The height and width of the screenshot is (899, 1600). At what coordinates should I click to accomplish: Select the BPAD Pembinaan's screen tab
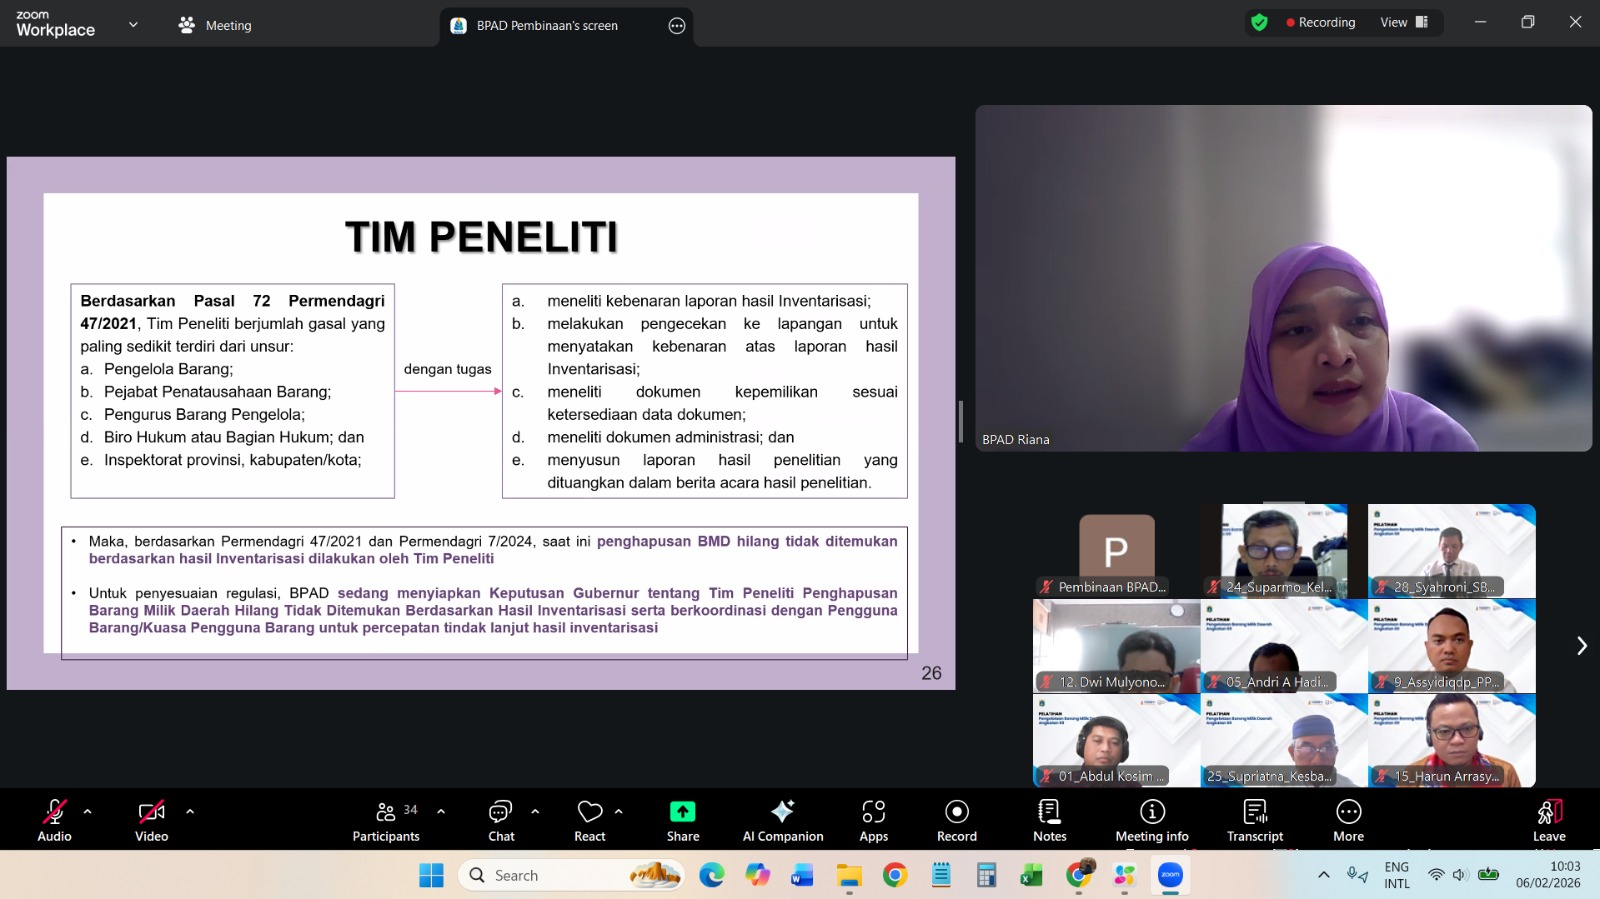pyautogui.click(x=547, y=26)
